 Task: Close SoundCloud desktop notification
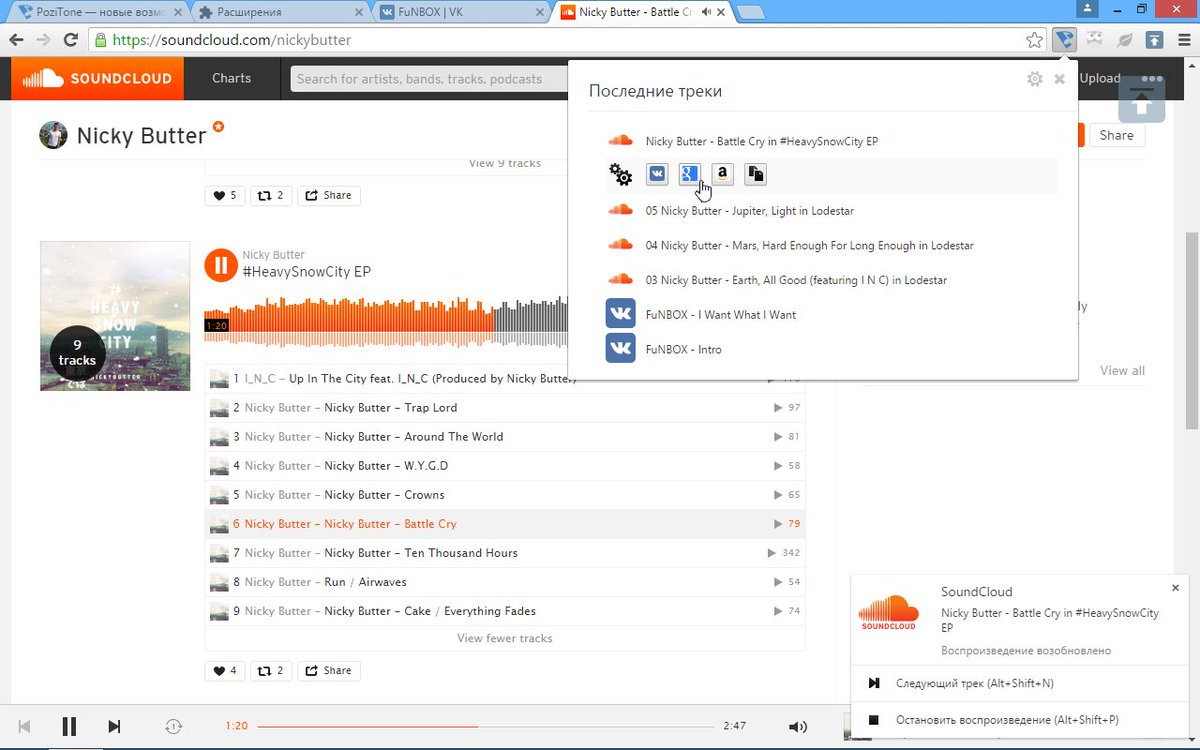[x=1176, y=588]
